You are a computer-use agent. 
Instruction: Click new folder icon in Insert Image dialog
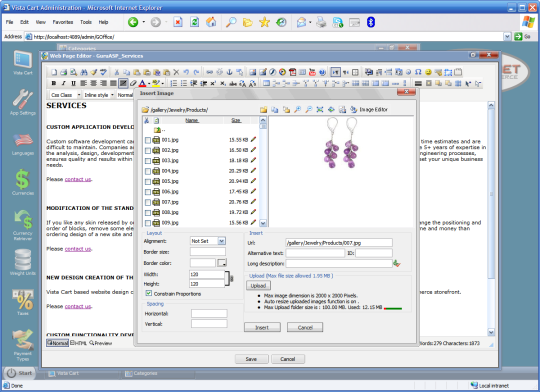pos(263,110)
